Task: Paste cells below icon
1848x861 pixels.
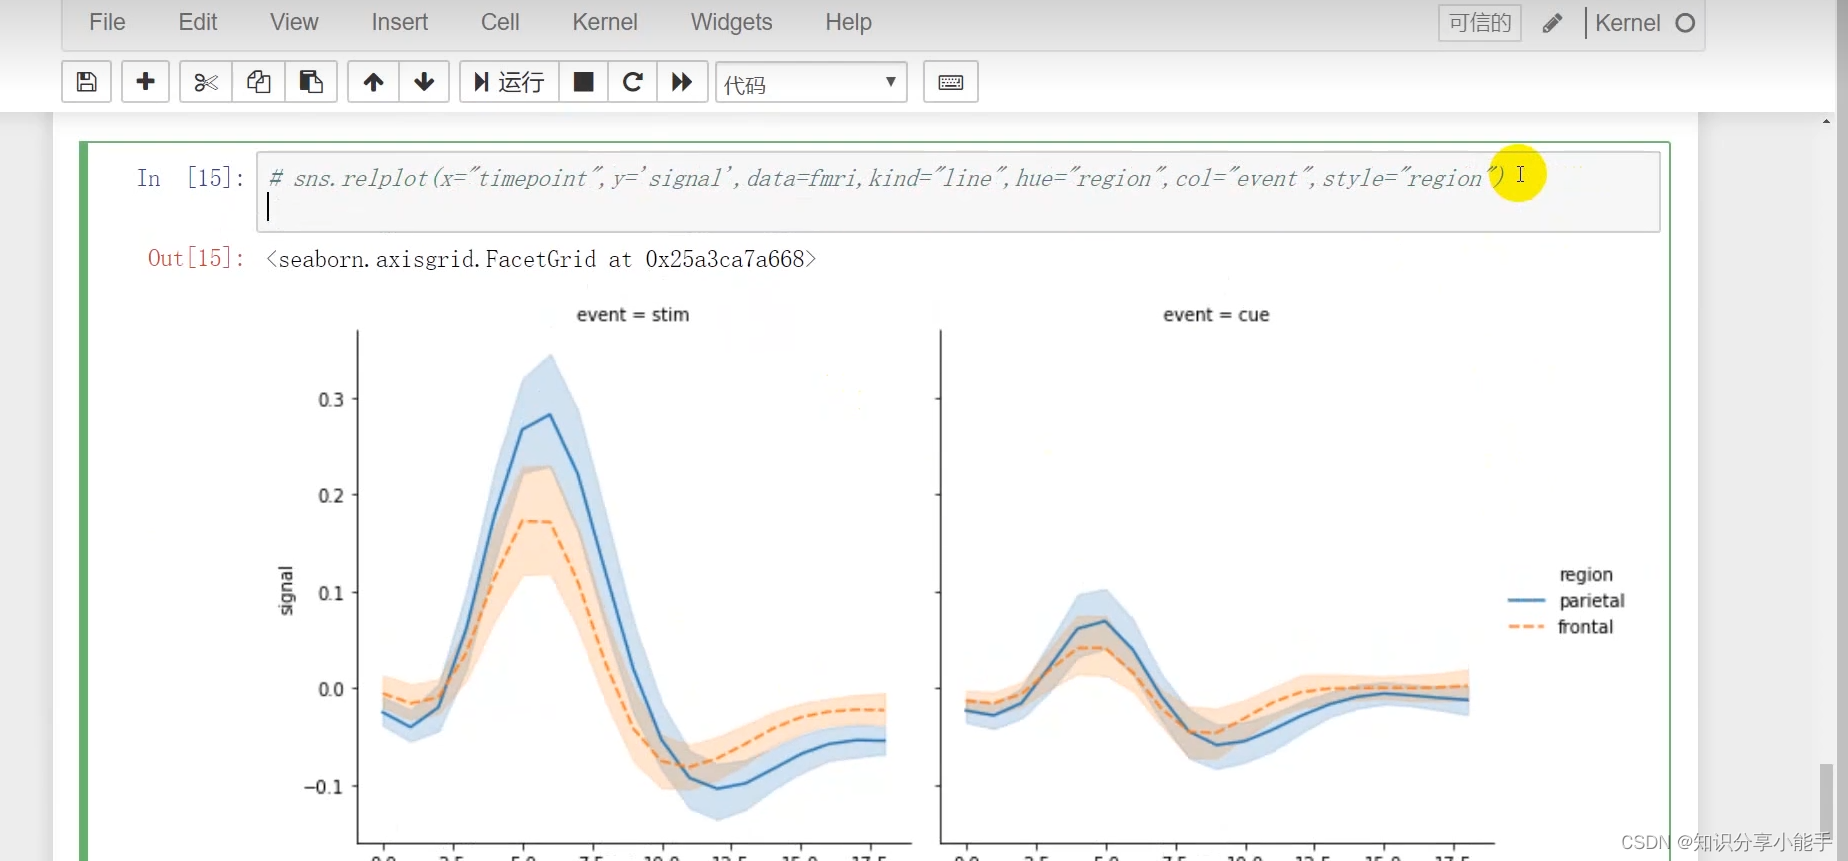Action: (x=311, y=82)
